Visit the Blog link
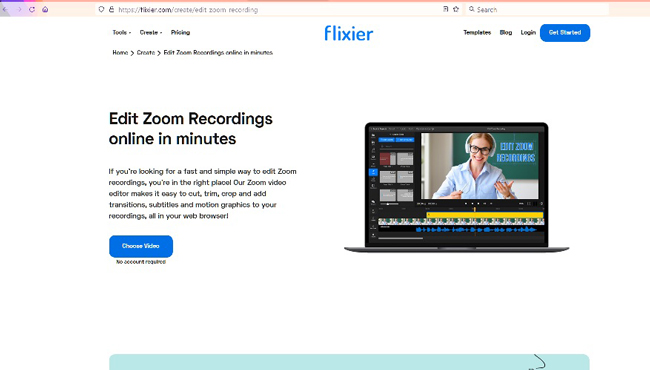650x370 pixels. pyautogui.click(x=506, y=32)
